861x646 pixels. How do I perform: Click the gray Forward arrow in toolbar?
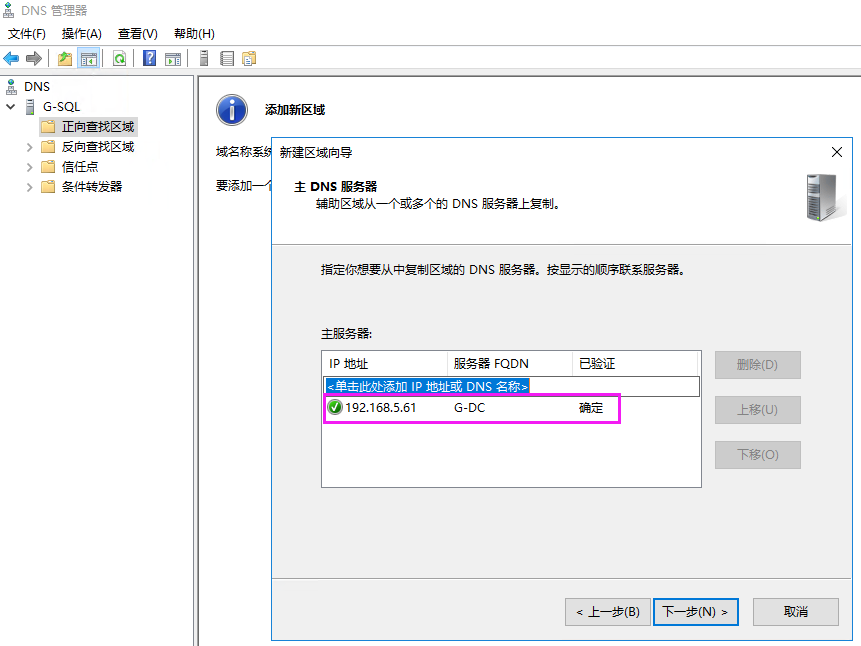tap(34, 58)
